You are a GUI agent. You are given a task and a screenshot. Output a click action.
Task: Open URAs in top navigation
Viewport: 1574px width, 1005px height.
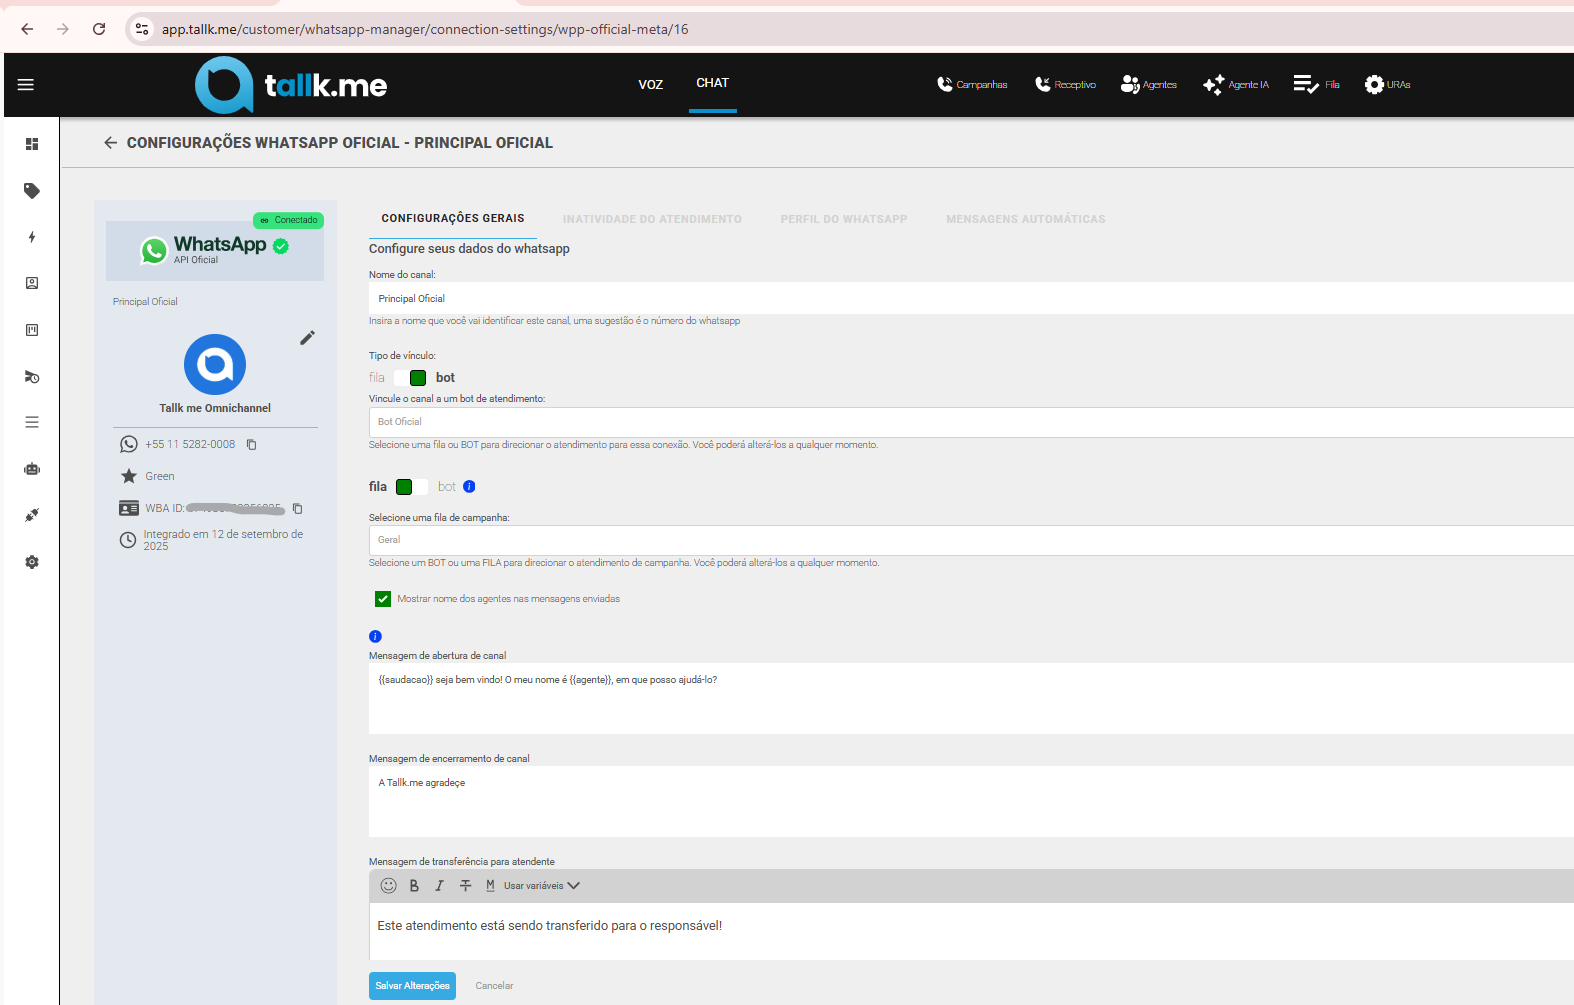click(1387, 85)
